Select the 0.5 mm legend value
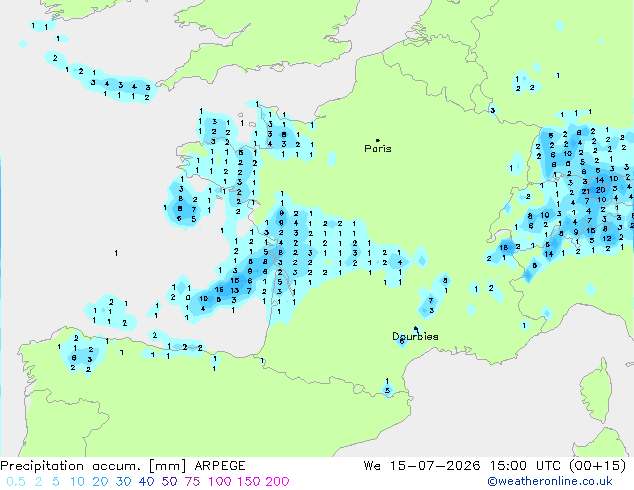The image size is (634, 490). point(16,482)
